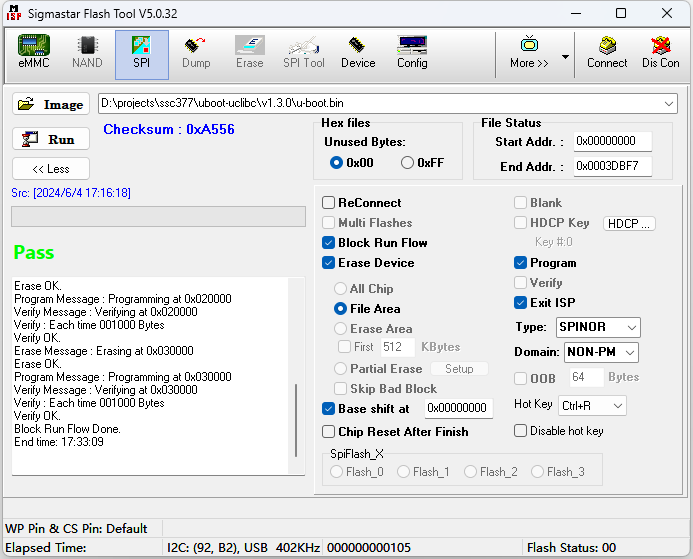Enable the ReConnect checkbox
The height and width of the screenshot is (559, 693).
(329, 203)
